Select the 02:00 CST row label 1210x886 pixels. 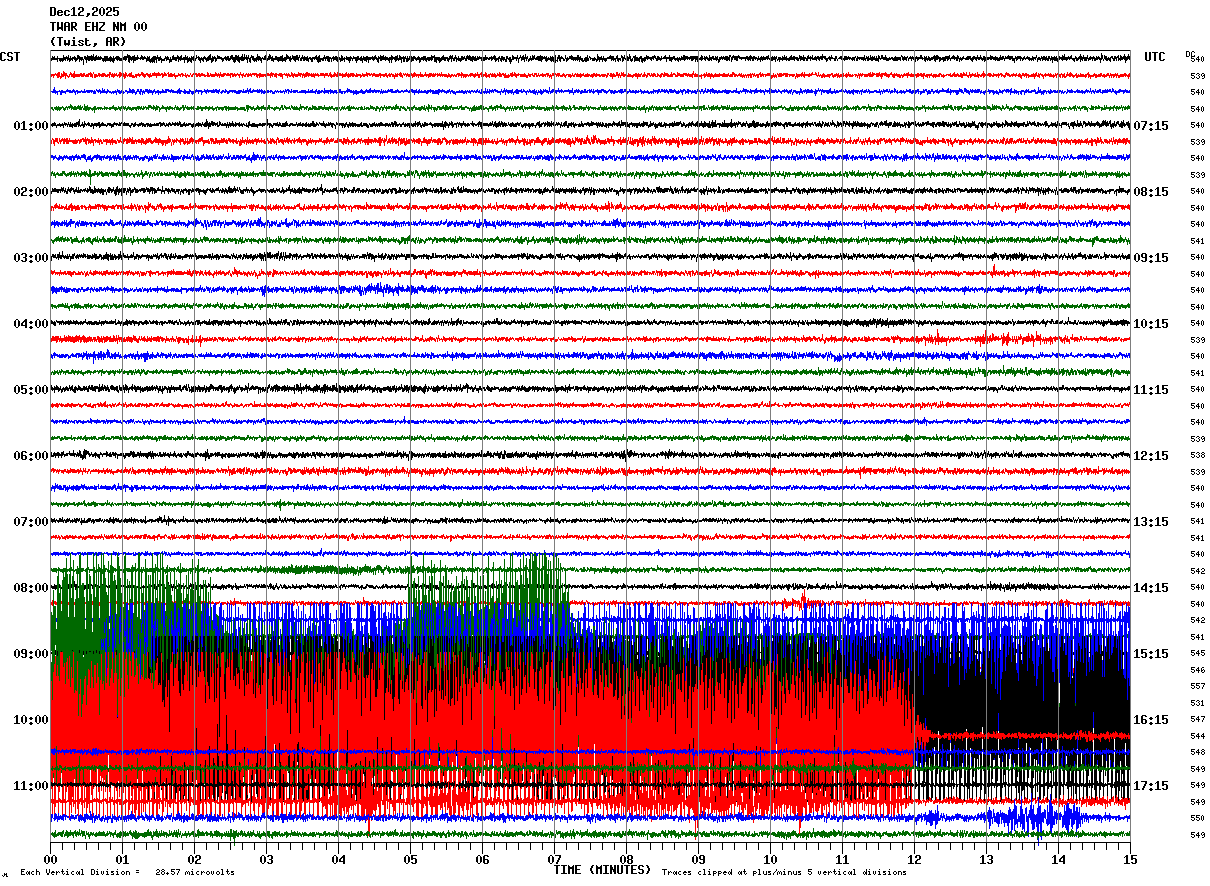pos(31,192)
